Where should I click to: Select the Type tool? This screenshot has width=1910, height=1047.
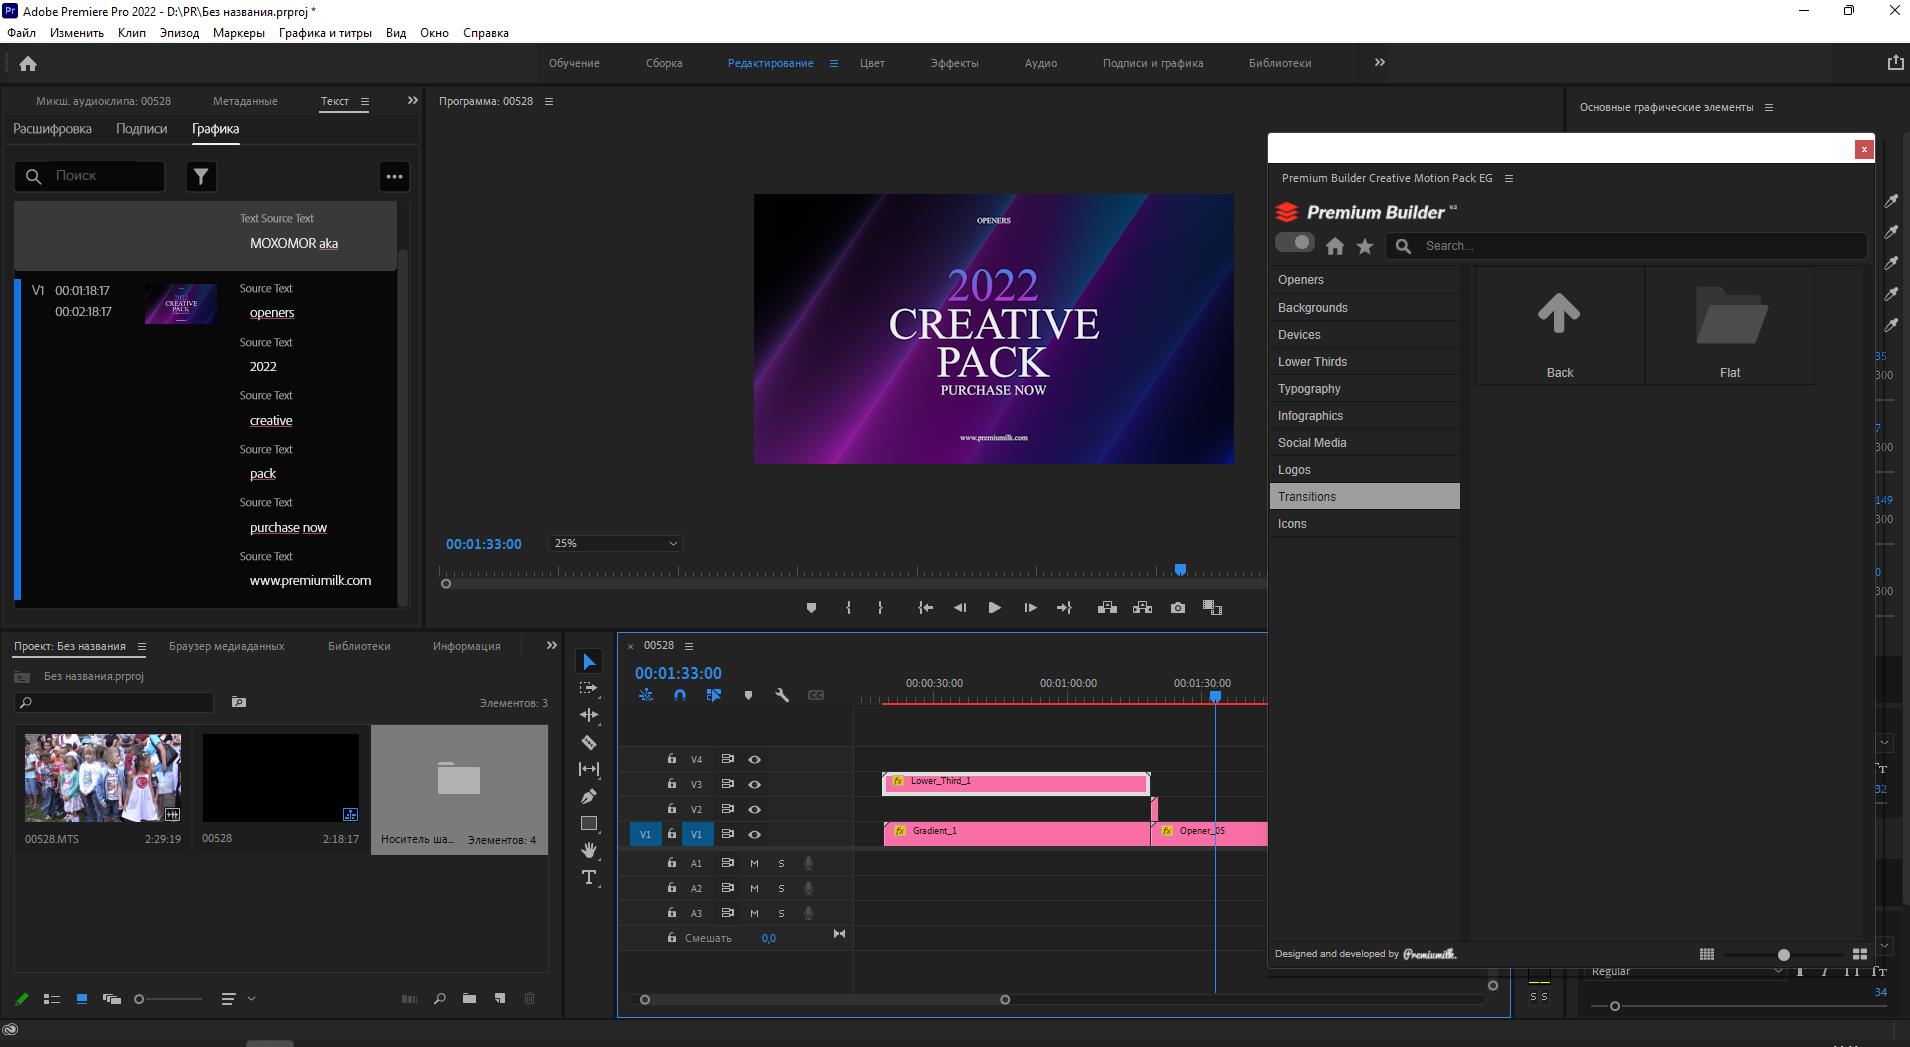coord(589,877)
